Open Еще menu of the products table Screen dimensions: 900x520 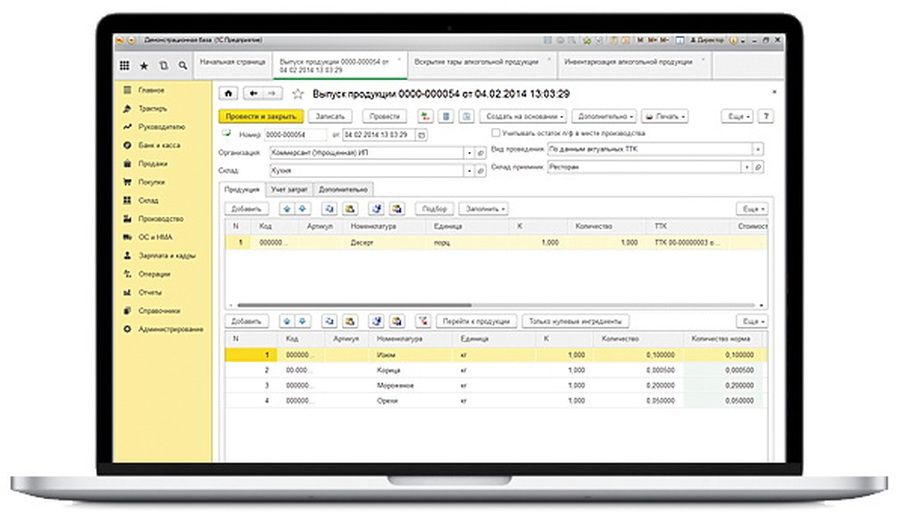752,209
